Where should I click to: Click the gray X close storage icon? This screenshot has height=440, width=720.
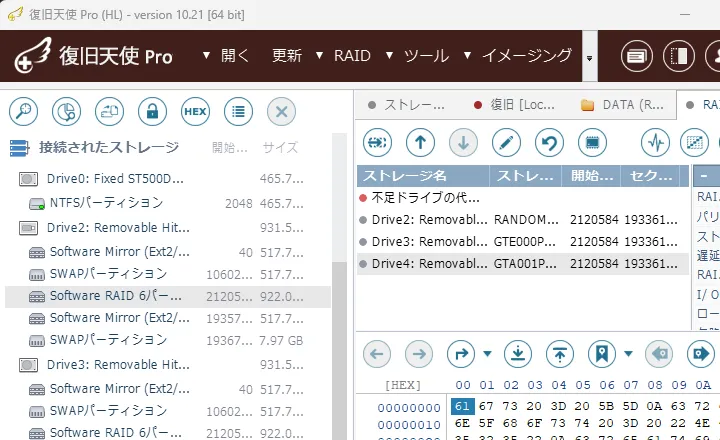pyautogui.click(x=281, y=112)
